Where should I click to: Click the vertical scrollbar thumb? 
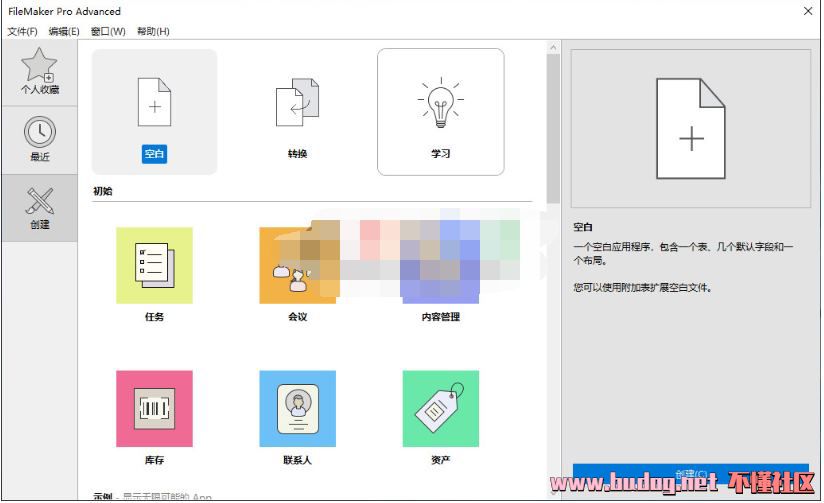[553, 129]
